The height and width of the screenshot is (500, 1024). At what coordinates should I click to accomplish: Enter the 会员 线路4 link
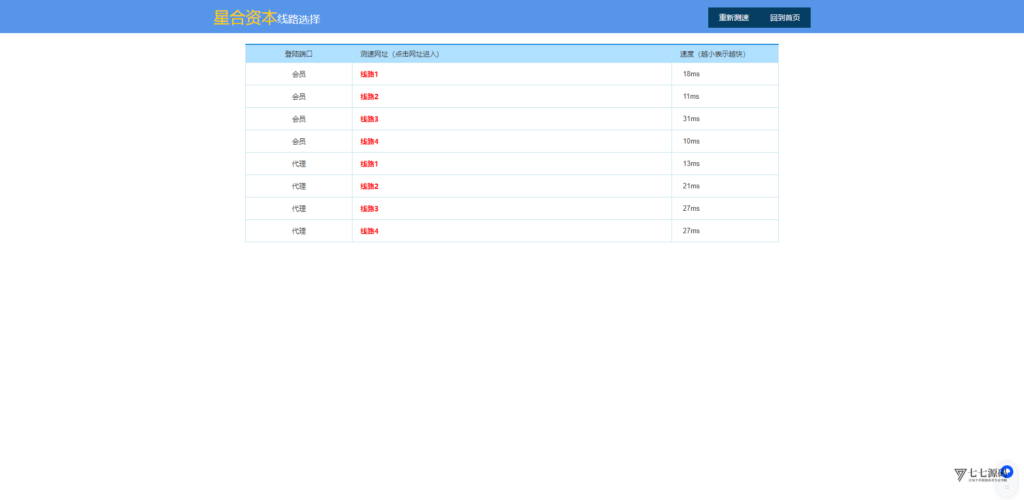pyautogui.click(x=369, y=142)
